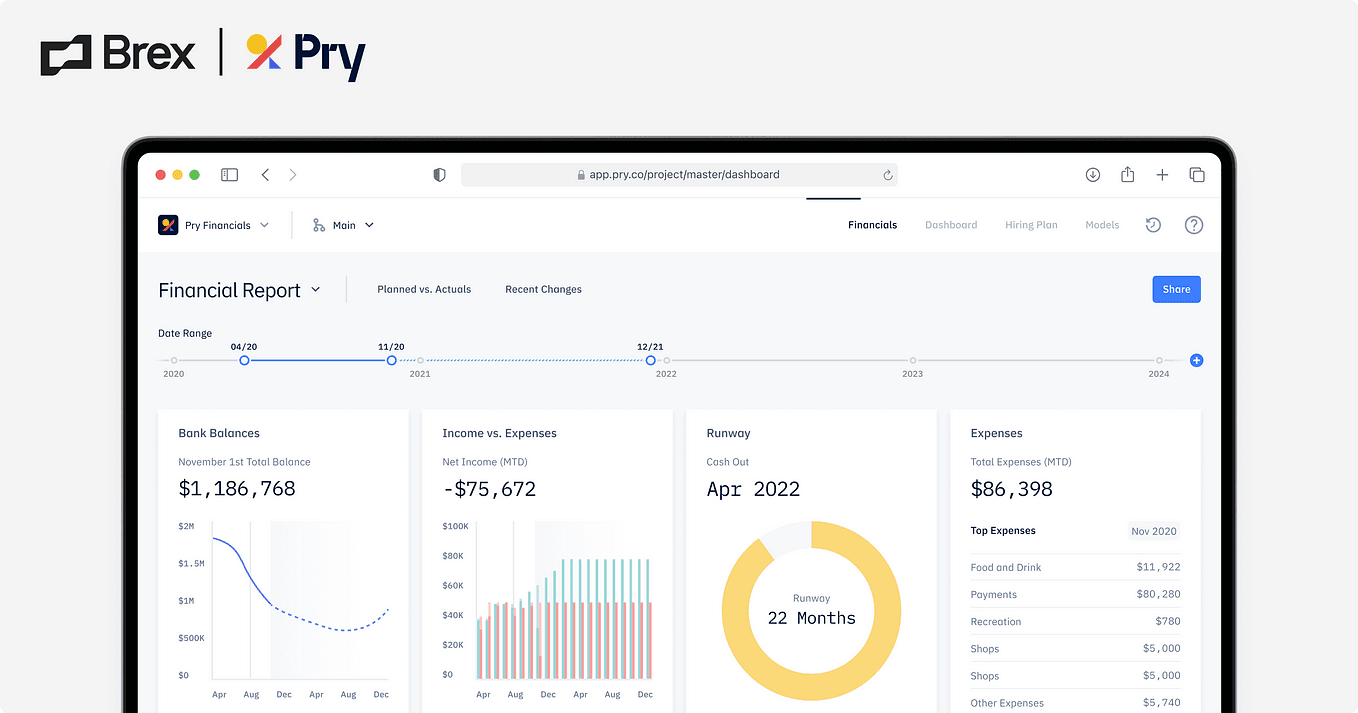Select Planned vs. Actuals view

pyautogui.click(x=424, y=289)
